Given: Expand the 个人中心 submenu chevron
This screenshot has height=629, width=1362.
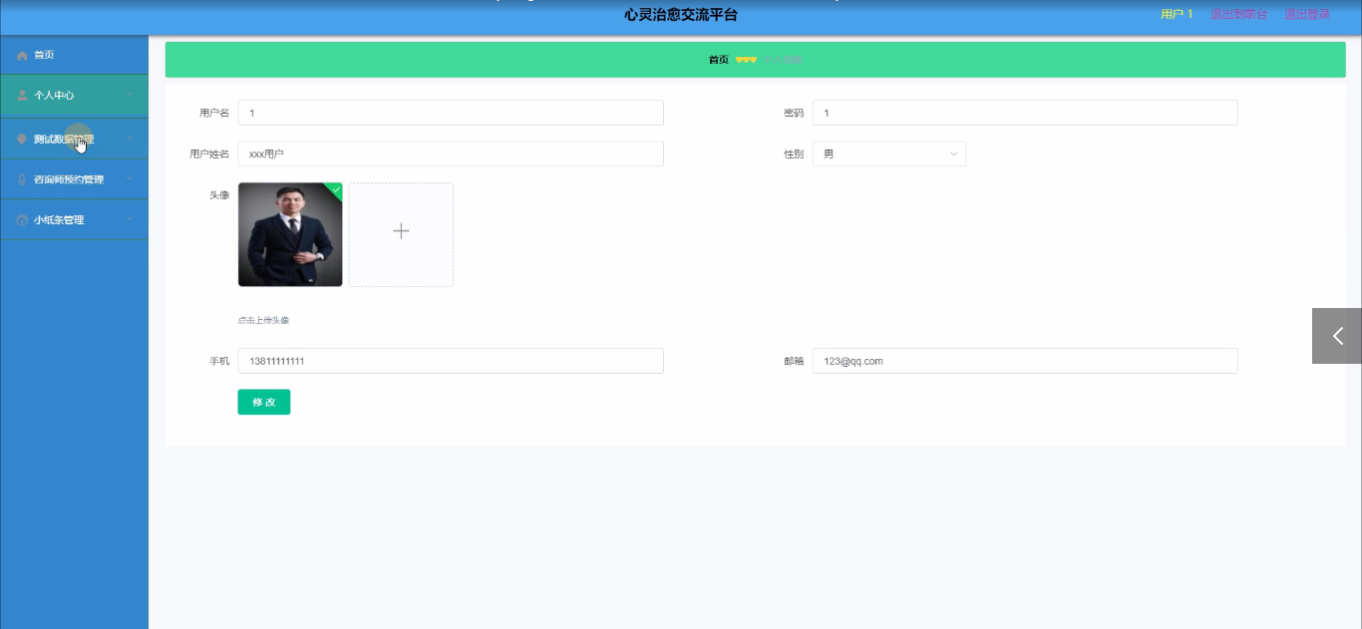Looking at the screenshot, I should point(130,96).
